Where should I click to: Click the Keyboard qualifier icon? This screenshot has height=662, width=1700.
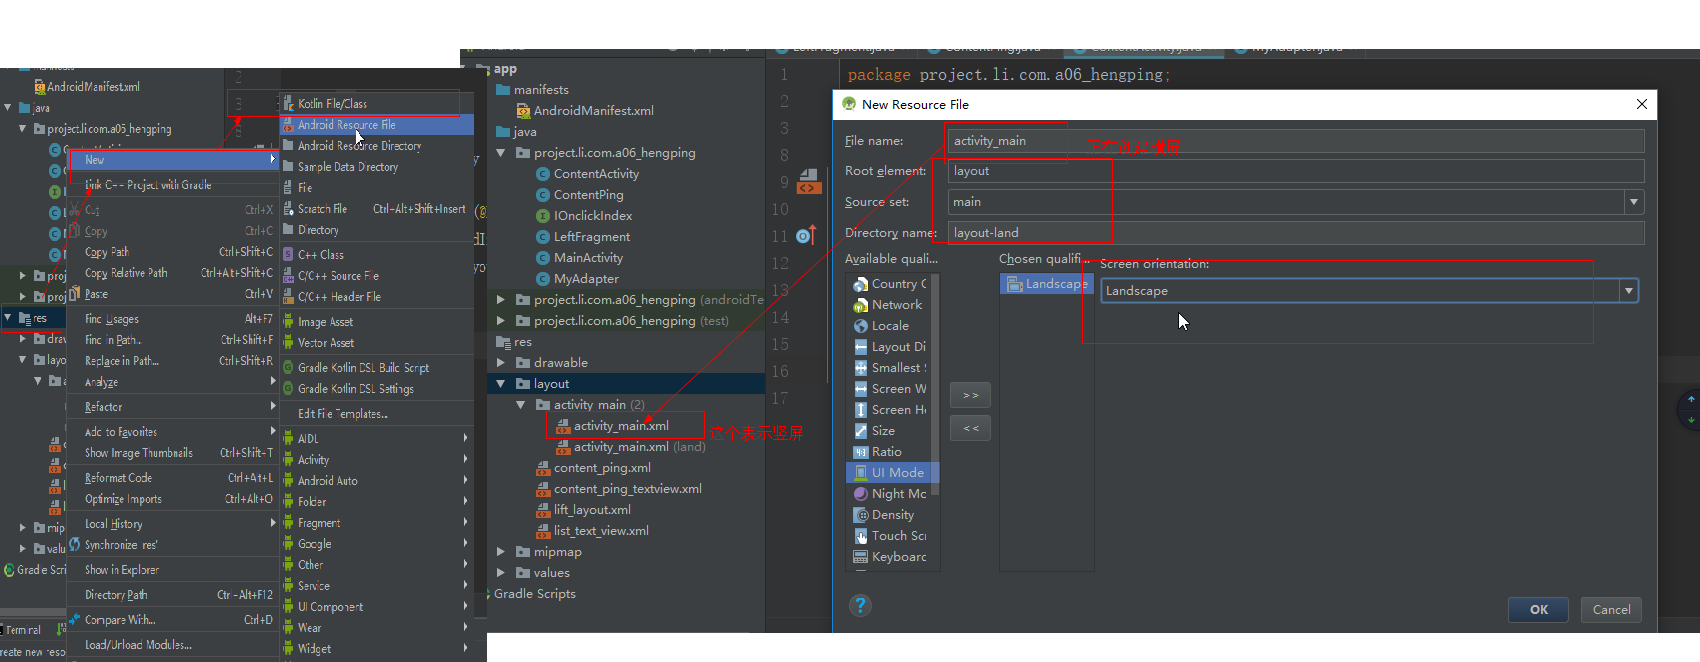(x=860, y=557)
